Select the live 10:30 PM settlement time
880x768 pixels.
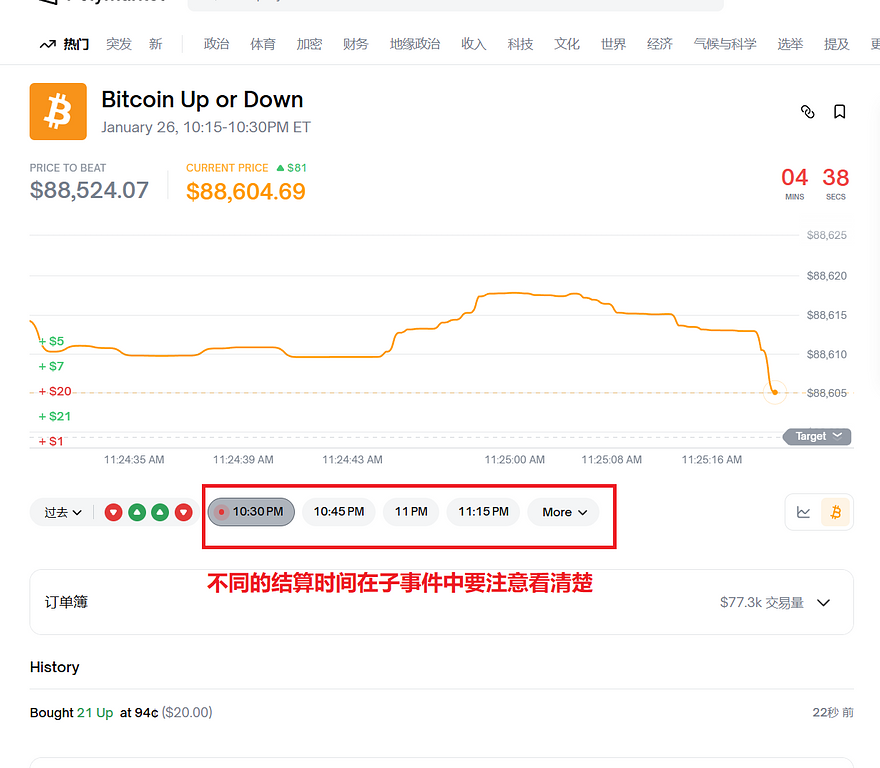click(251, 512)
